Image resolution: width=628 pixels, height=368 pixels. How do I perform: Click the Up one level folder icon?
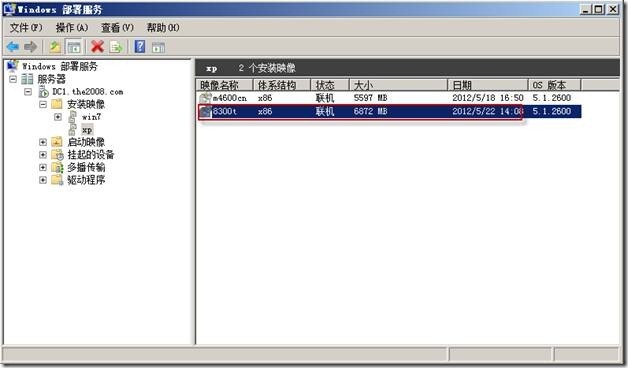(x=55, y=47)
